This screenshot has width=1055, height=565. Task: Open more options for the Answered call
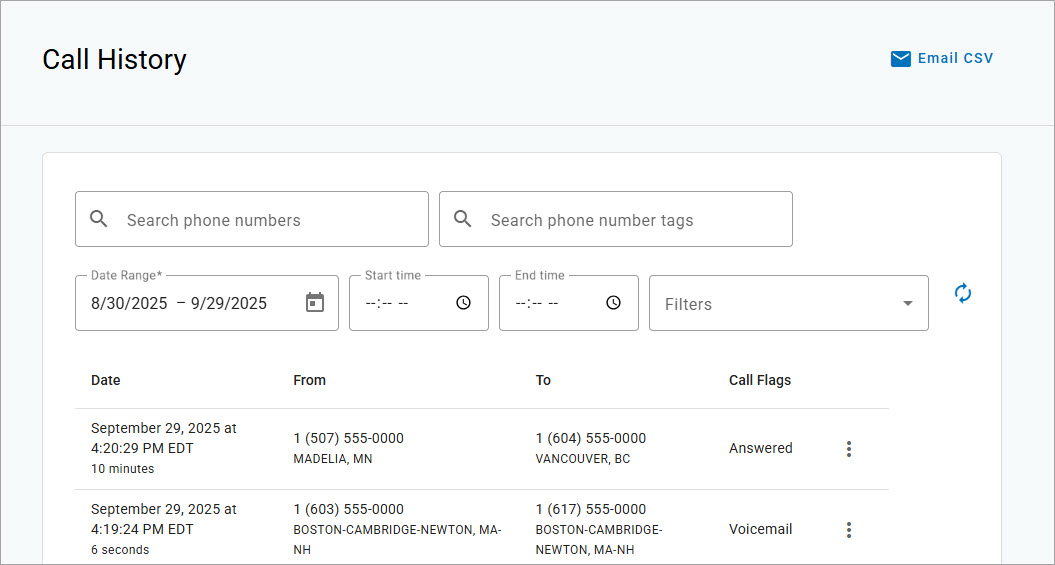[x=849, y=449]
